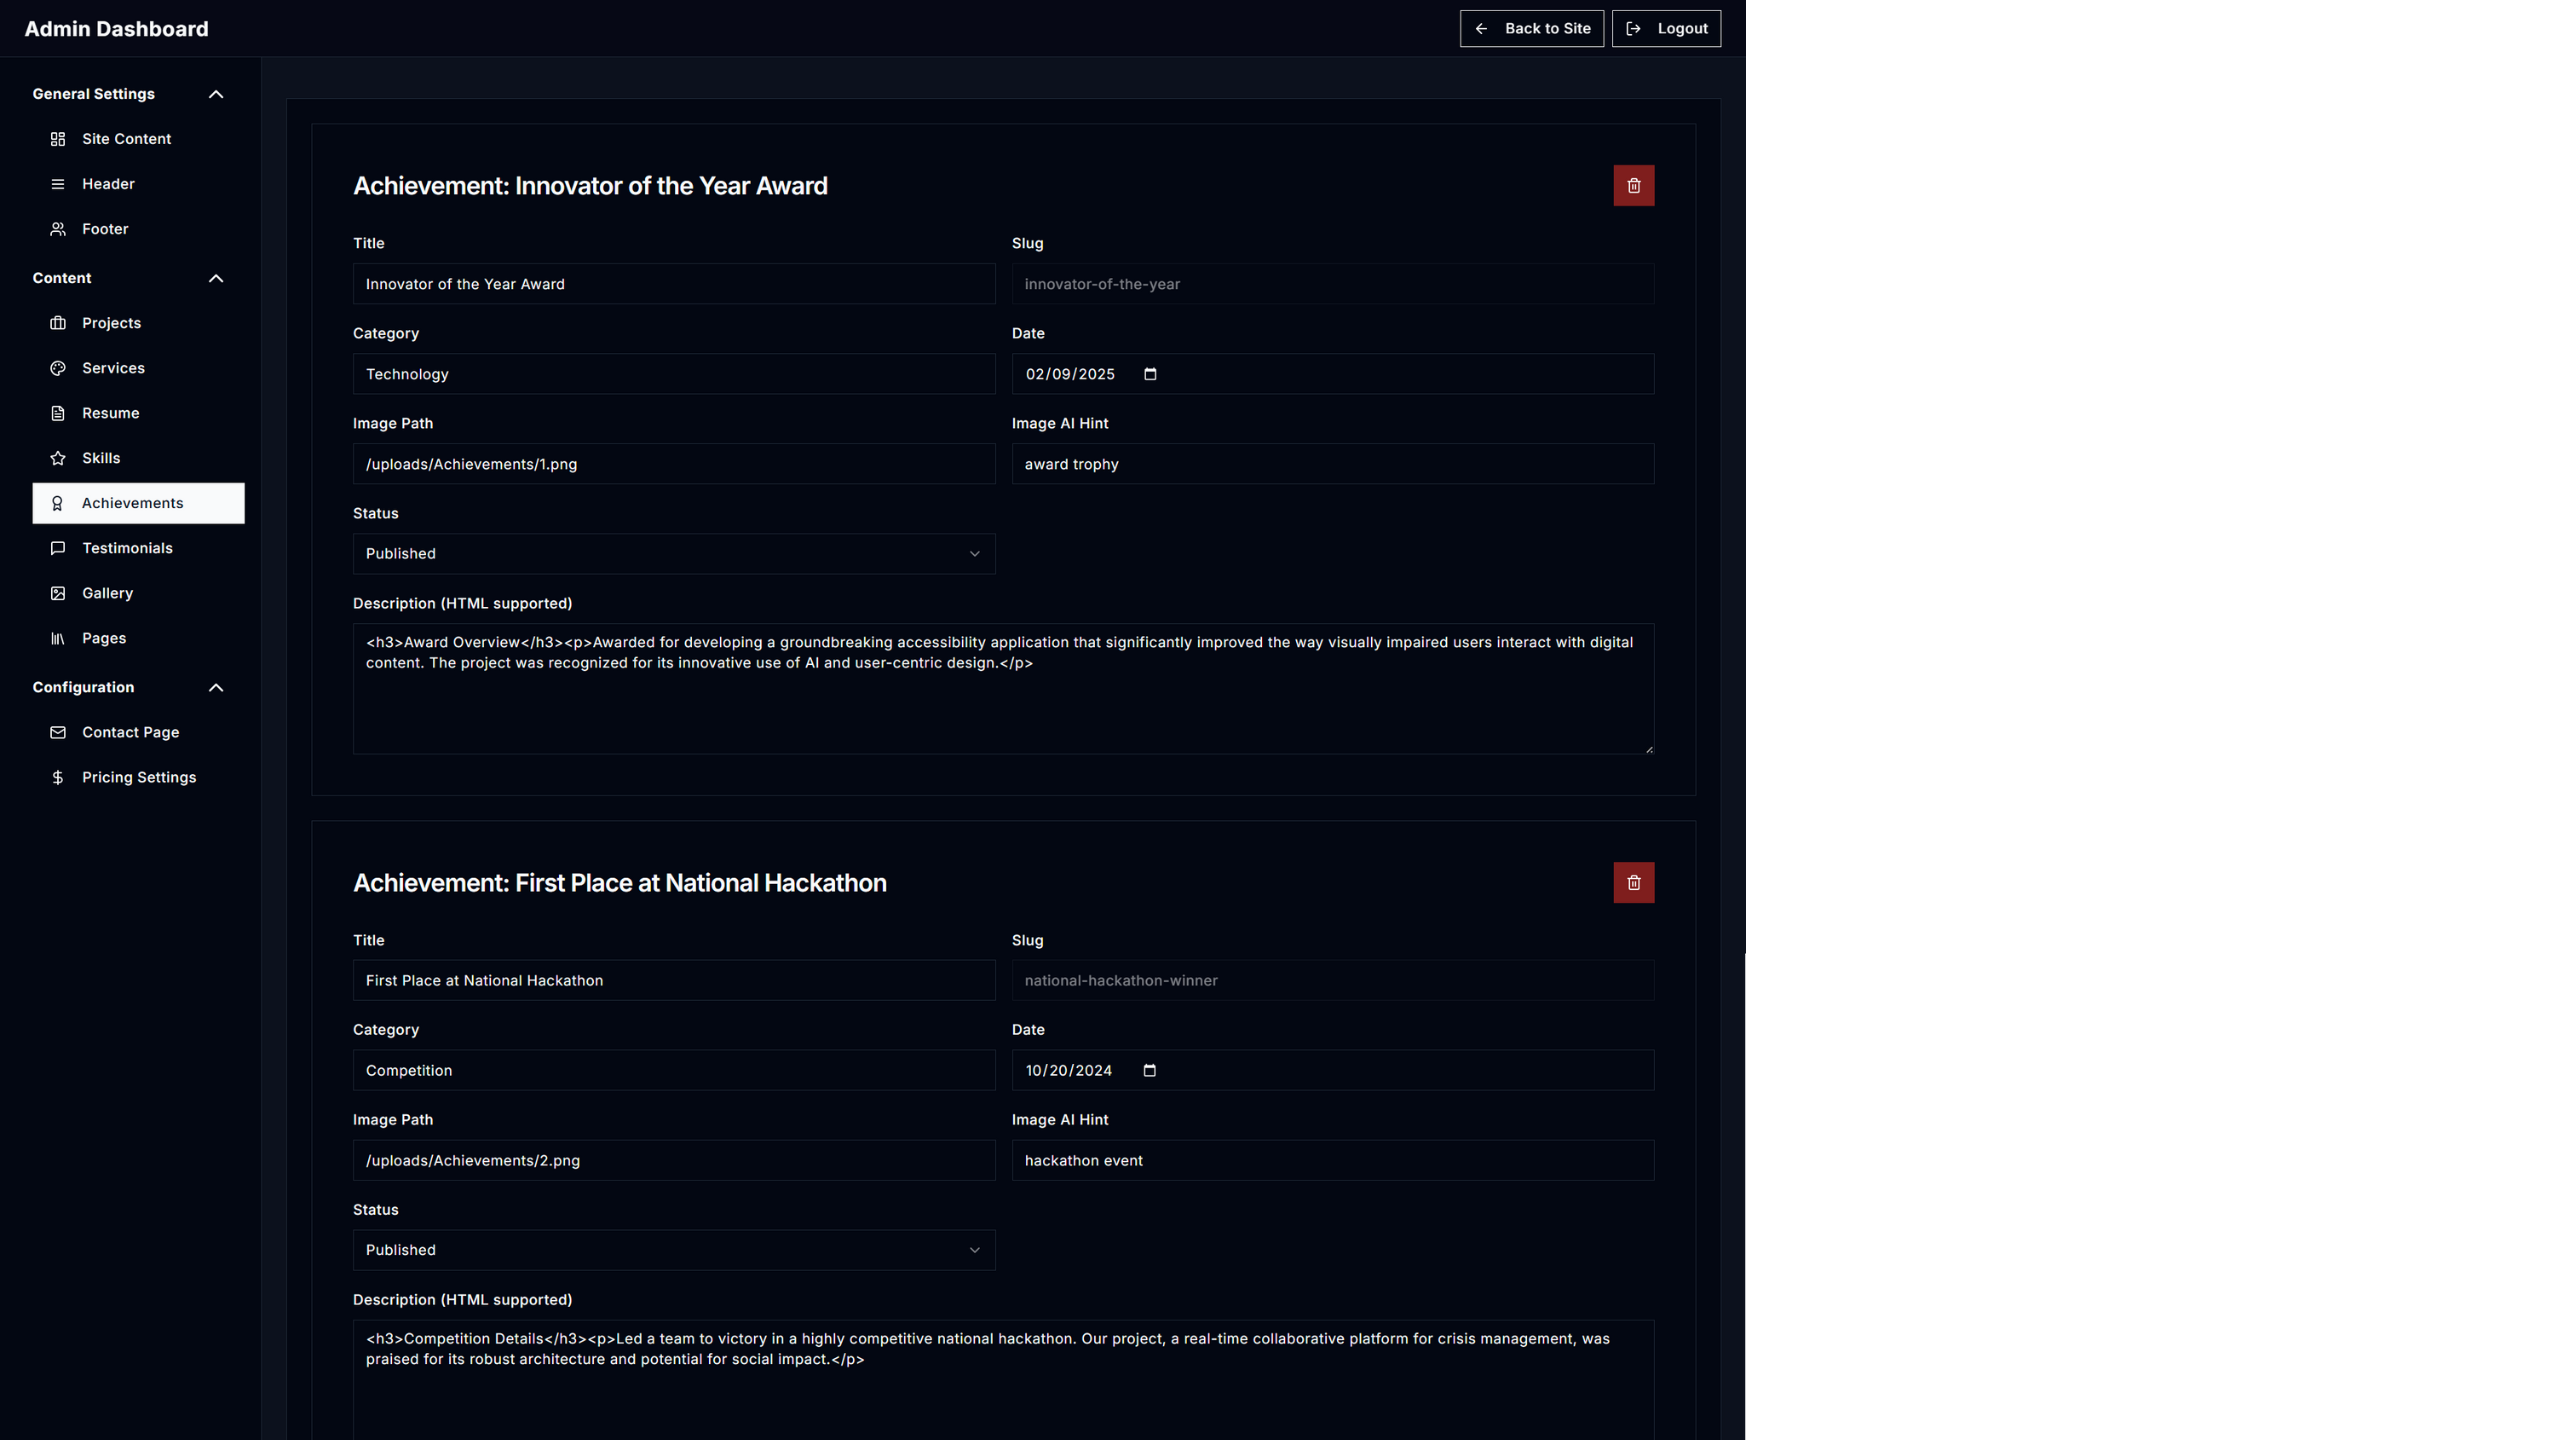Delete the Innovator of the Year achievement
Image resolution: width=2560 pixels, height=1440 pixels.
pos(1633,186)
